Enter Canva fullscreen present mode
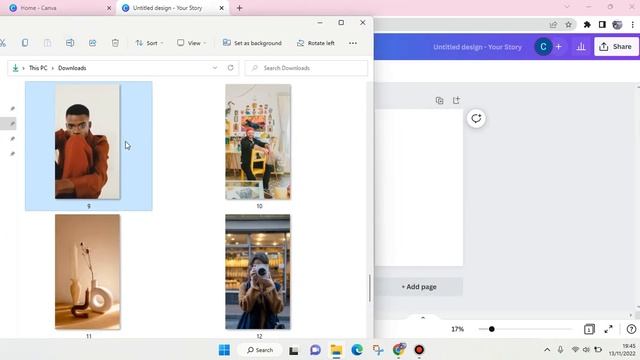640x360 pixels. point(608,329)
